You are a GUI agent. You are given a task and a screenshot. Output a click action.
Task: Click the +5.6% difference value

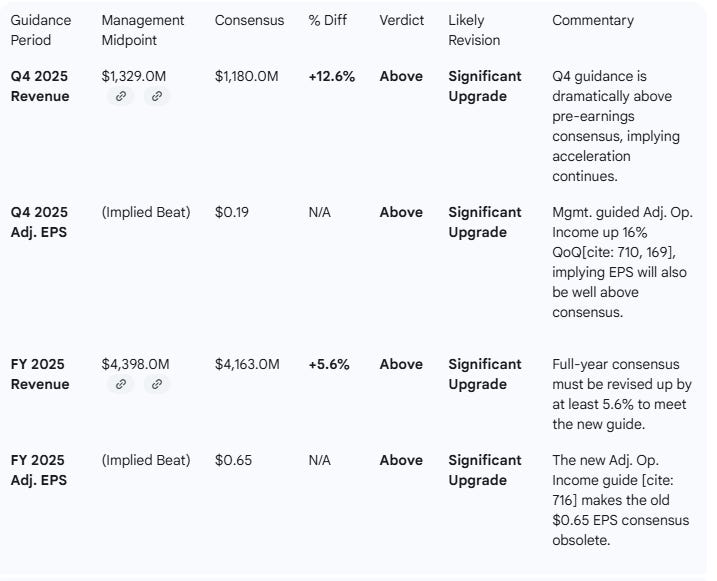(328, 364)
